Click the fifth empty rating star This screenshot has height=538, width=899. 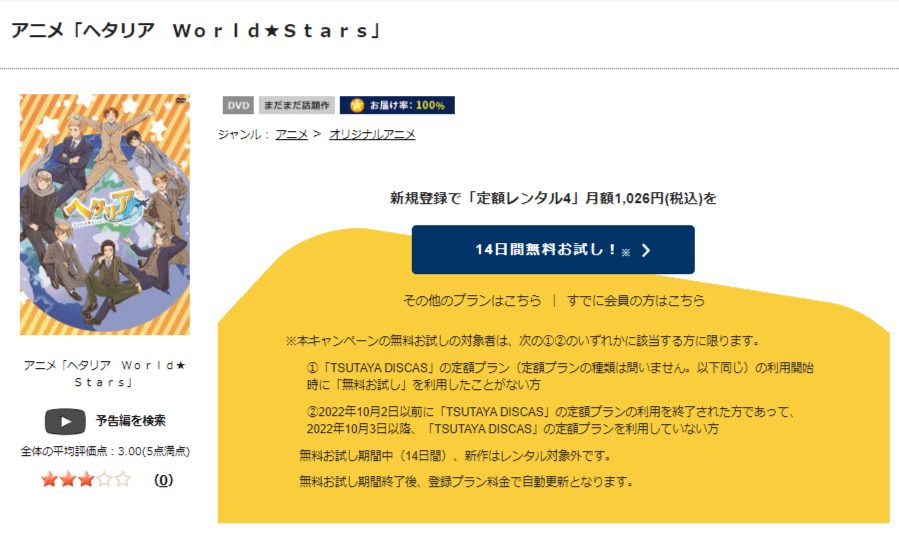pos(123,479)
